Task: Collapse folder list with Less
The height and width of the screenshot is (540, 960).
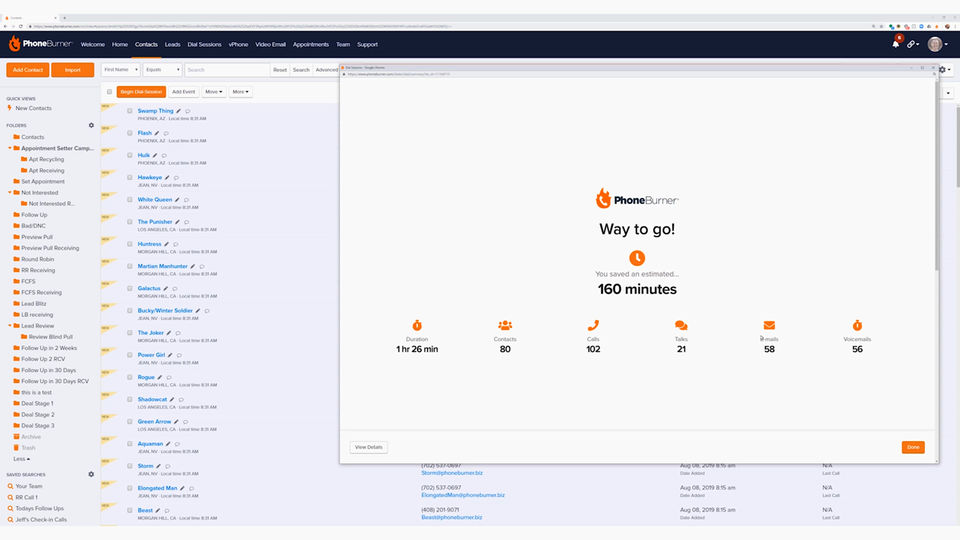Action: pos(21,459)
